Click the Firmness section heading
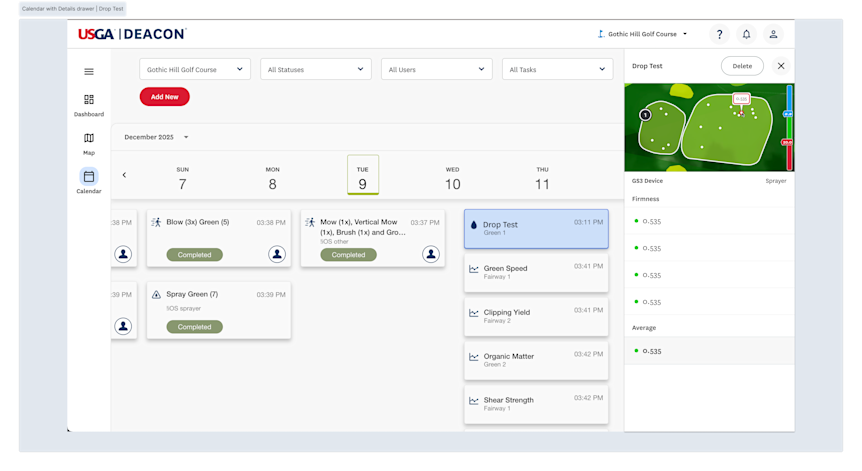The height and width of the screenshot is (471, 862). tap(645, 199)
